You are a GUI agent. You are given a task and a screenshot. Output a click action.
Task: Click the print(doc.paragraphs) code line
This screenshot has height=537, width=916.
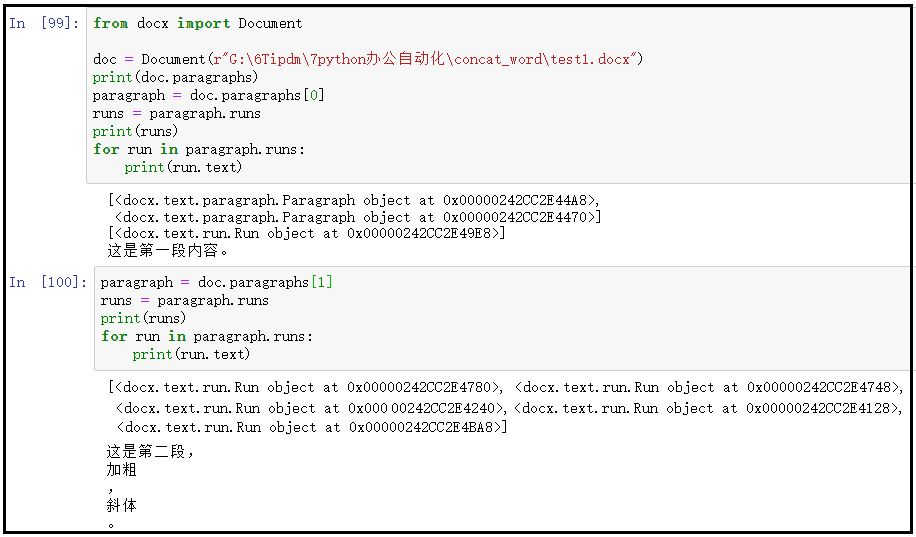[x=175, y=77]
